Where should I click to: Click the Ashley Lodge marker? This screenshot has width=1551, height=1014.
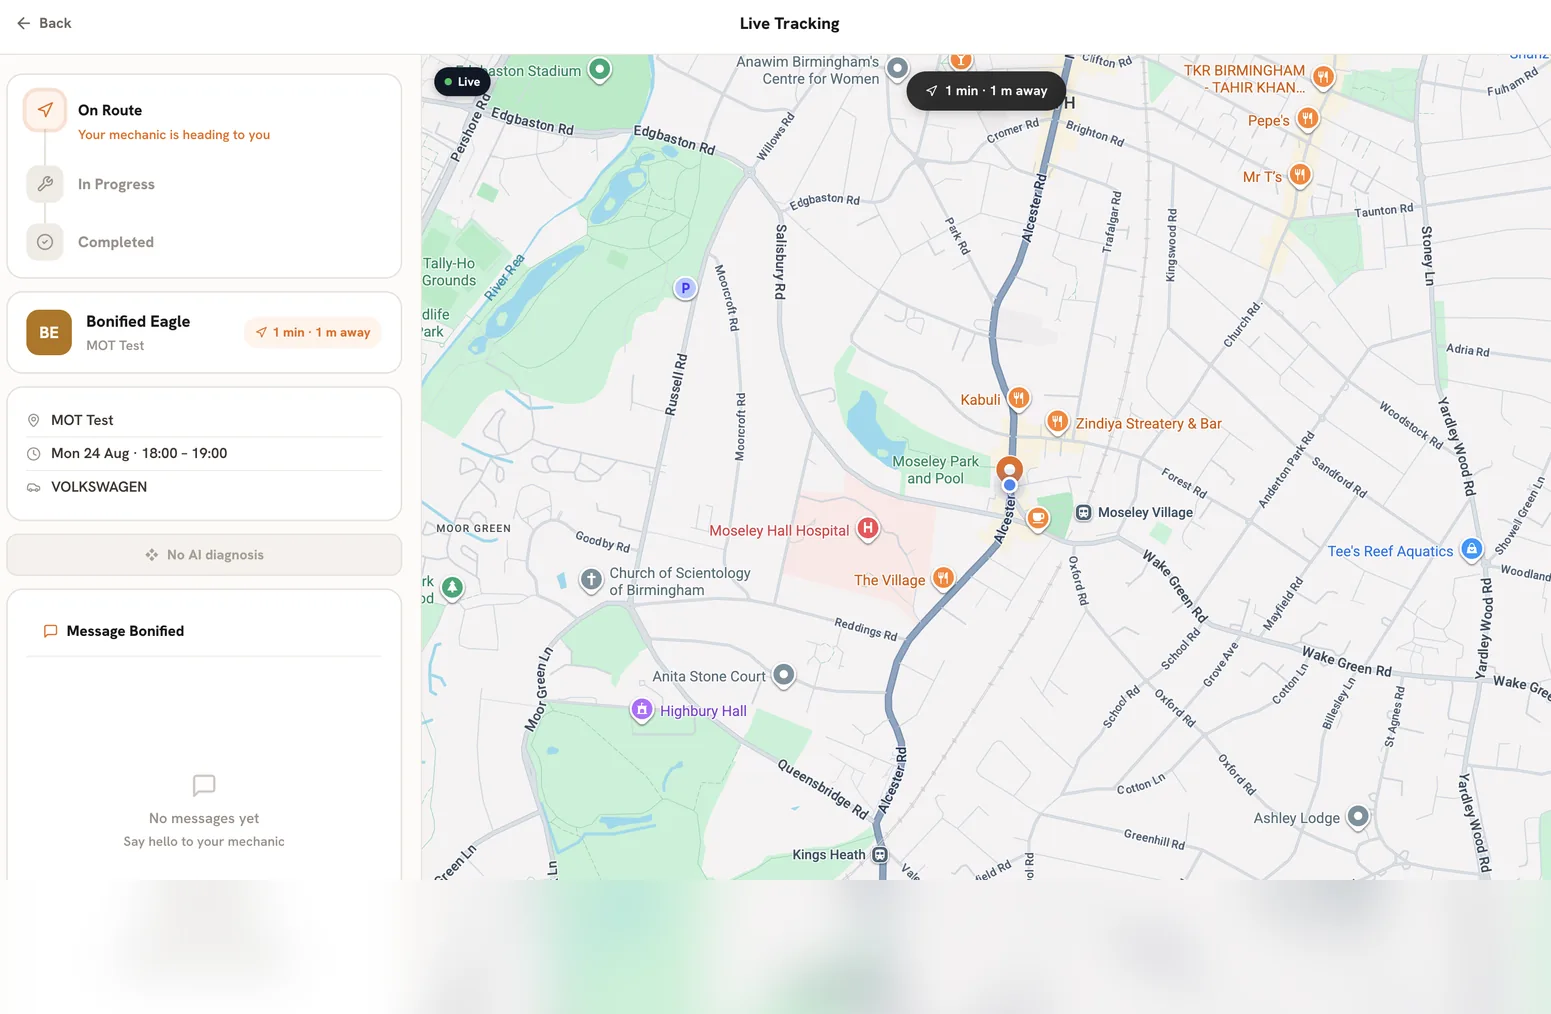coord(1357,816)
